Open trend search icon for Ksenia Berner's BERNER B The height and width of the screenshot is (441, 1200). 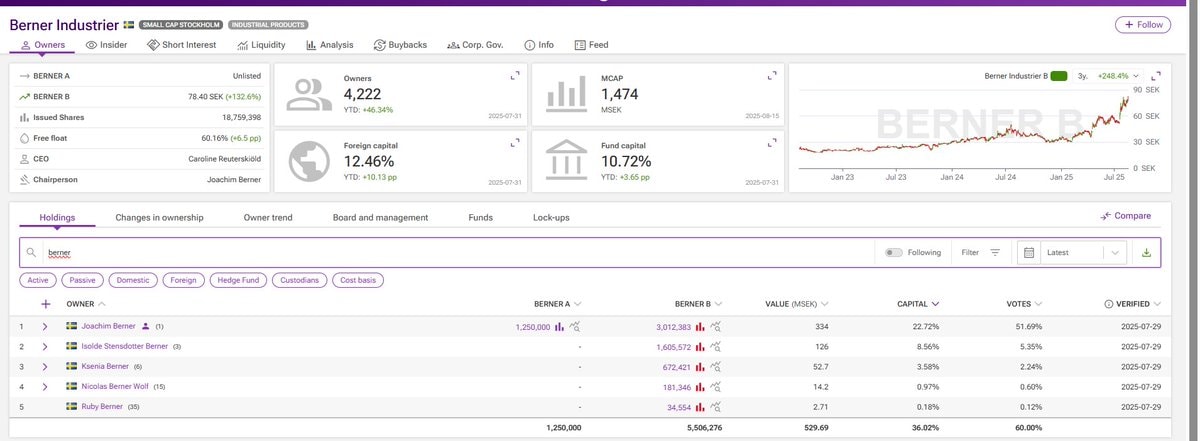[716, 366]
